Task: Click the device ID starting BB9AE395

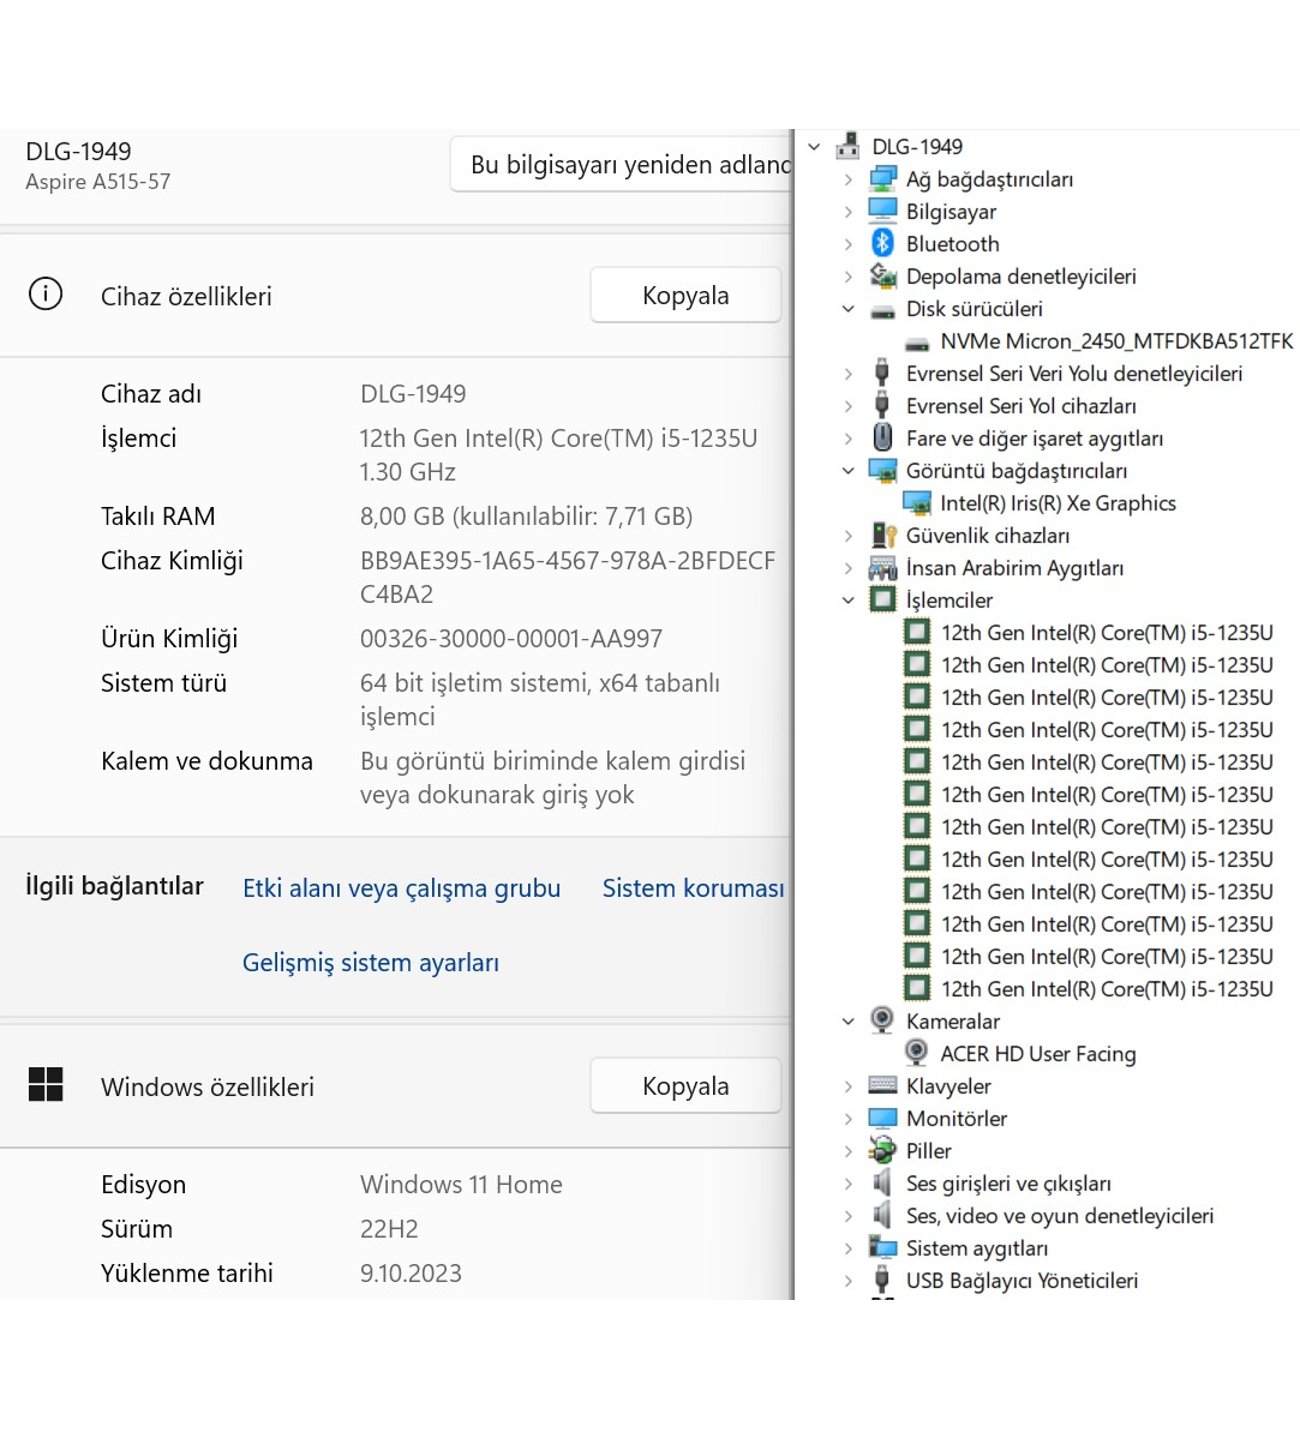Action: pyautogui.click(x=567, y=577)
